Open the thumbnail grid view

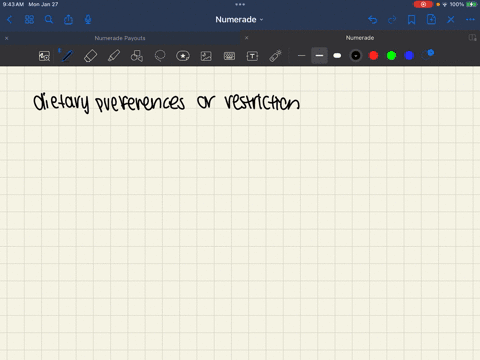pyautogui.click(x=29, y=20)
